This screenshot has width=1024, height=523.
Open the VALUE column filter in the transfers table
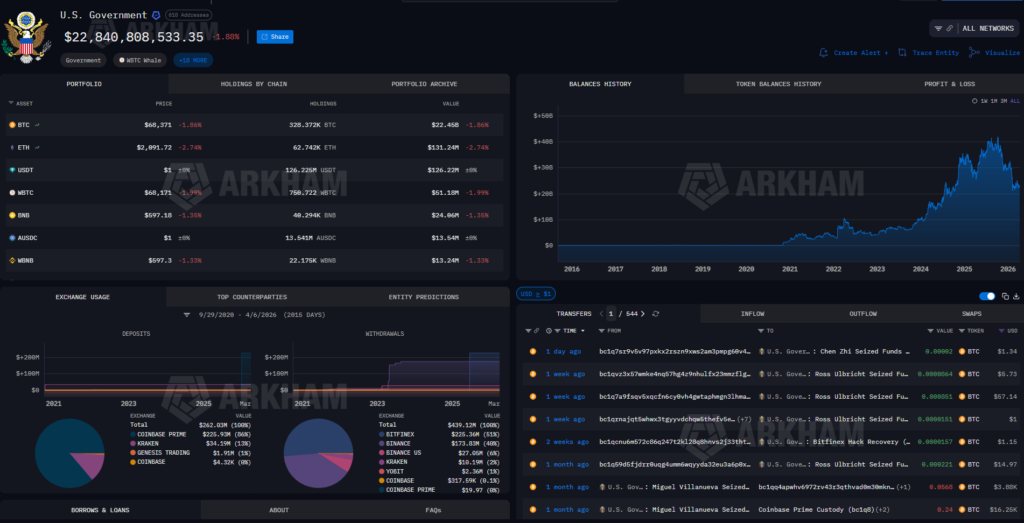(931, 331)
